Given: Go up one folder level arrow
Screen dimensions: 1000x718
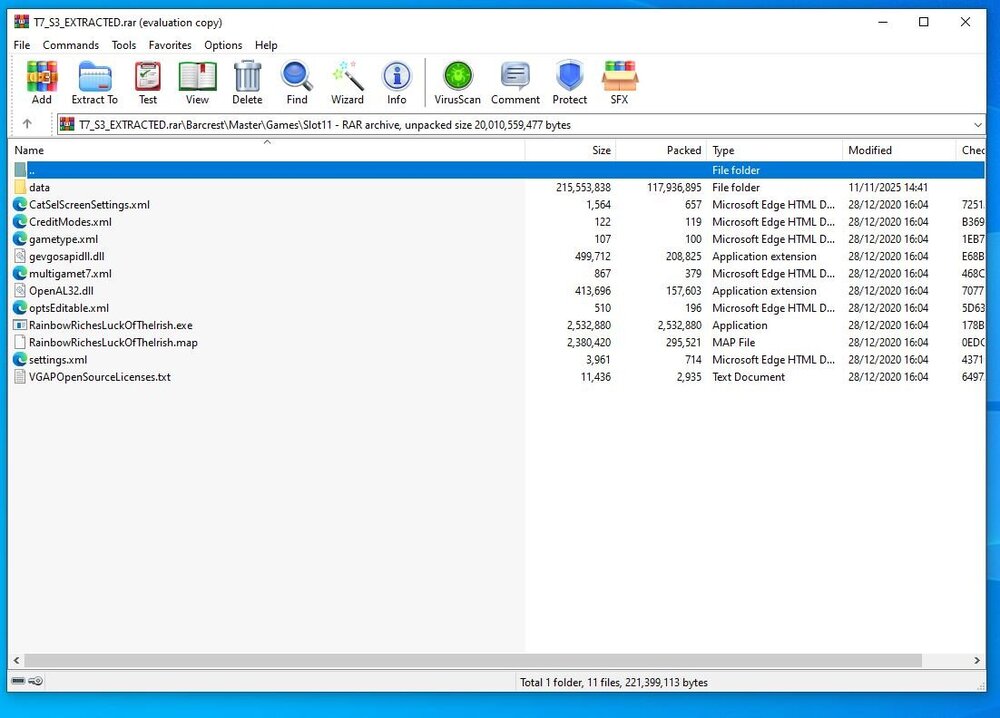Looking at the screenshot, I should (27, 124).
